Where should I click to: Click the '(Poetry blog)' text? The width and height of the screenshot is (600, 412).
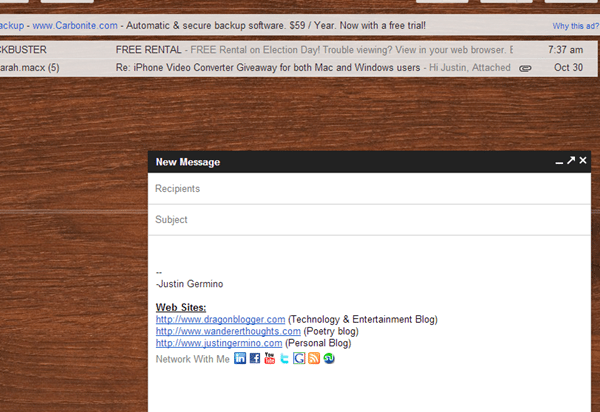coord(331,331)
